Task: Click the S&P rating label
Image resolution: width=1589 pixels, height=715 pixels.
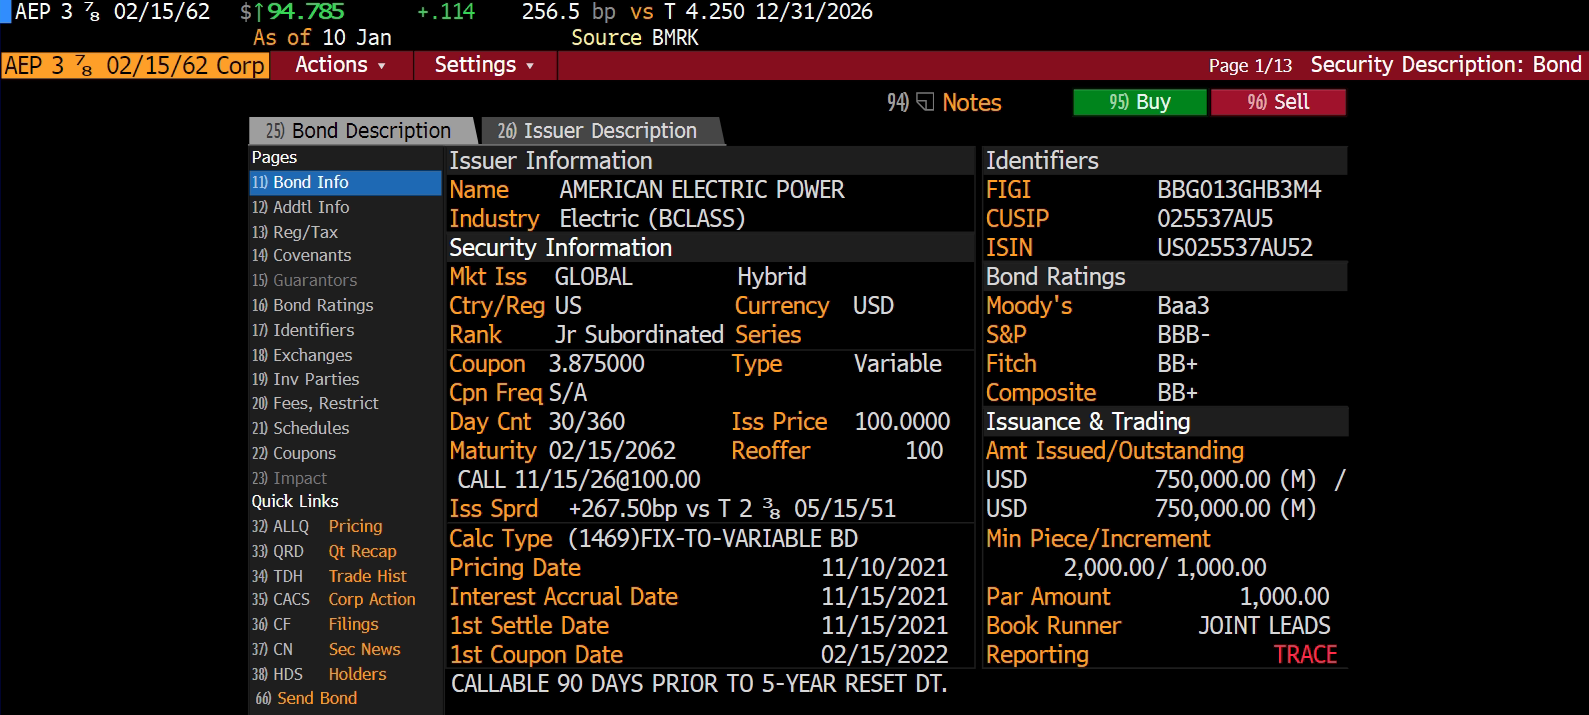Action: pos(1006,334)
